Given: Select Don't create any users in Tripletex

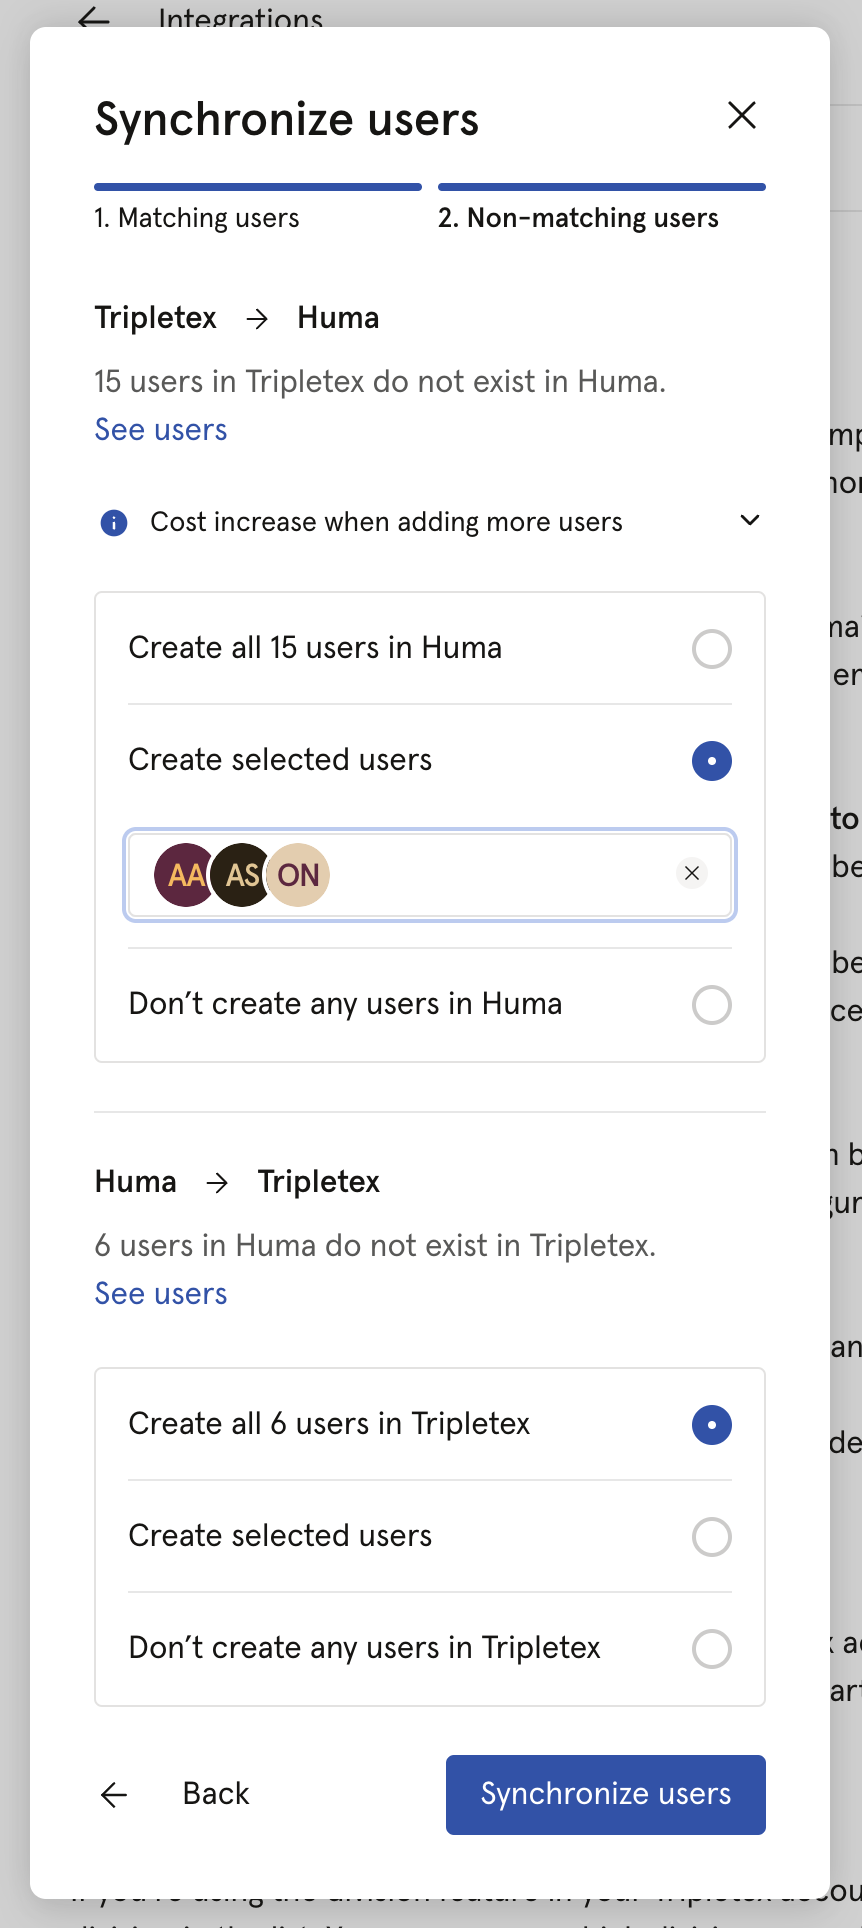Looking at the screenshot, I should [x=711, y=1649].
